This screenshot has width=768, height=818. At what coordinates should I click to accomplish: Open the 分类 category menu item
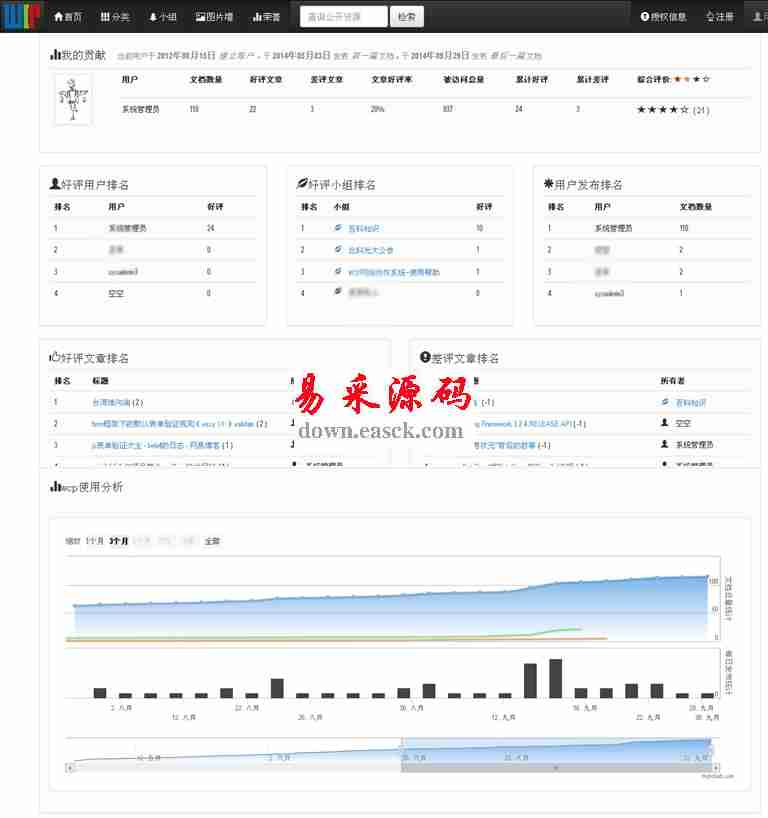[115, 17]
